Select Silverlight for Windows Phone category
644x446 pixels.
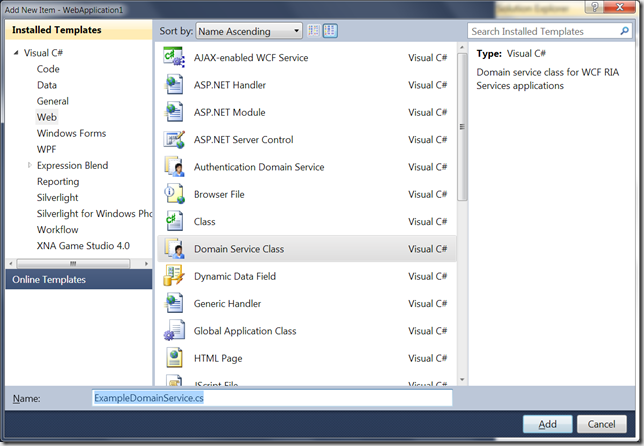(x=94, y=214)
